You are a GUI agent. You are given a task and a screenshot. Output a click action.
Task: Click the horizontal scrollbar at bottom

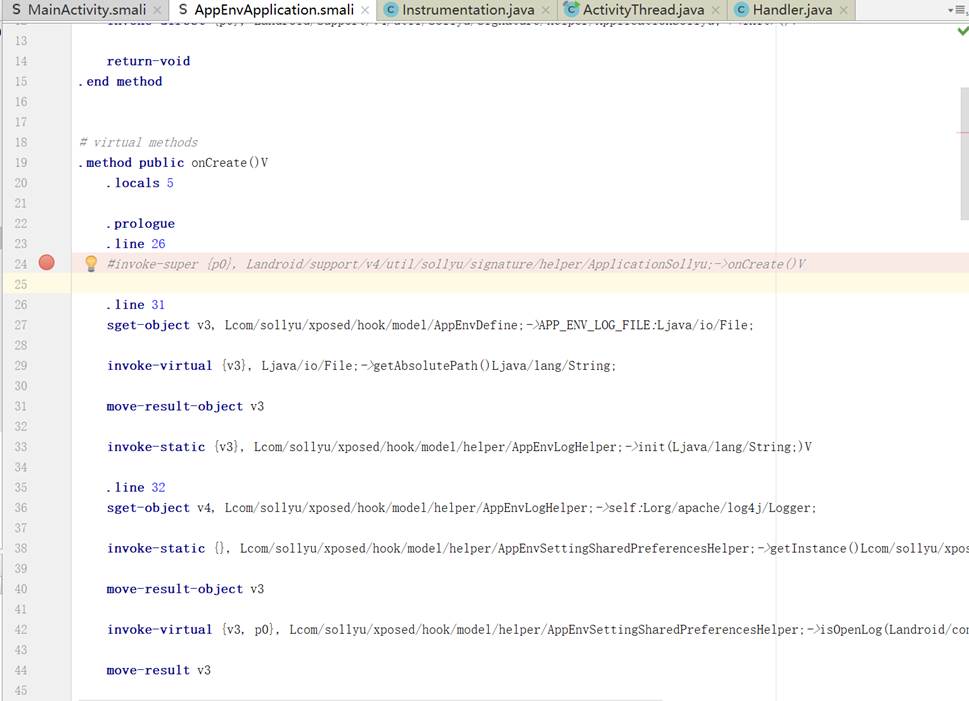point(371,699)
